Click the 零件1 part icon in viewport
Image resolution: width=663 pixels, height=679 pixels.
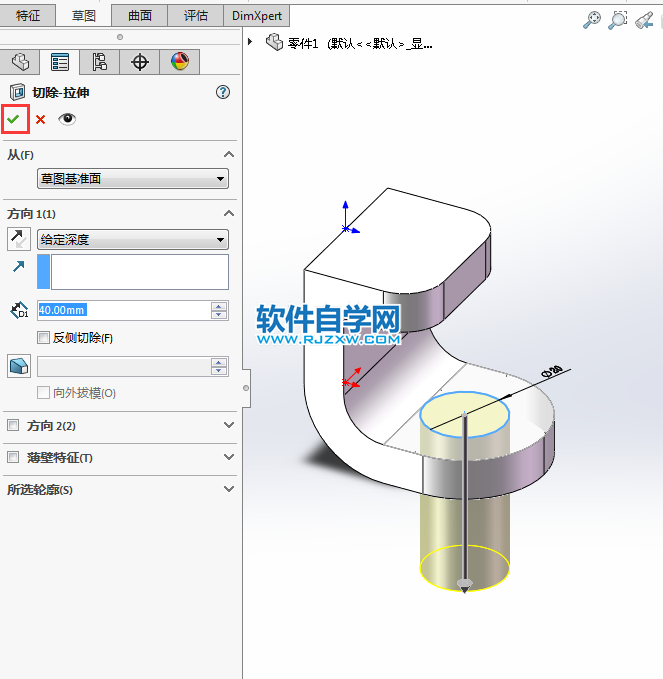[x=274, y=42]
